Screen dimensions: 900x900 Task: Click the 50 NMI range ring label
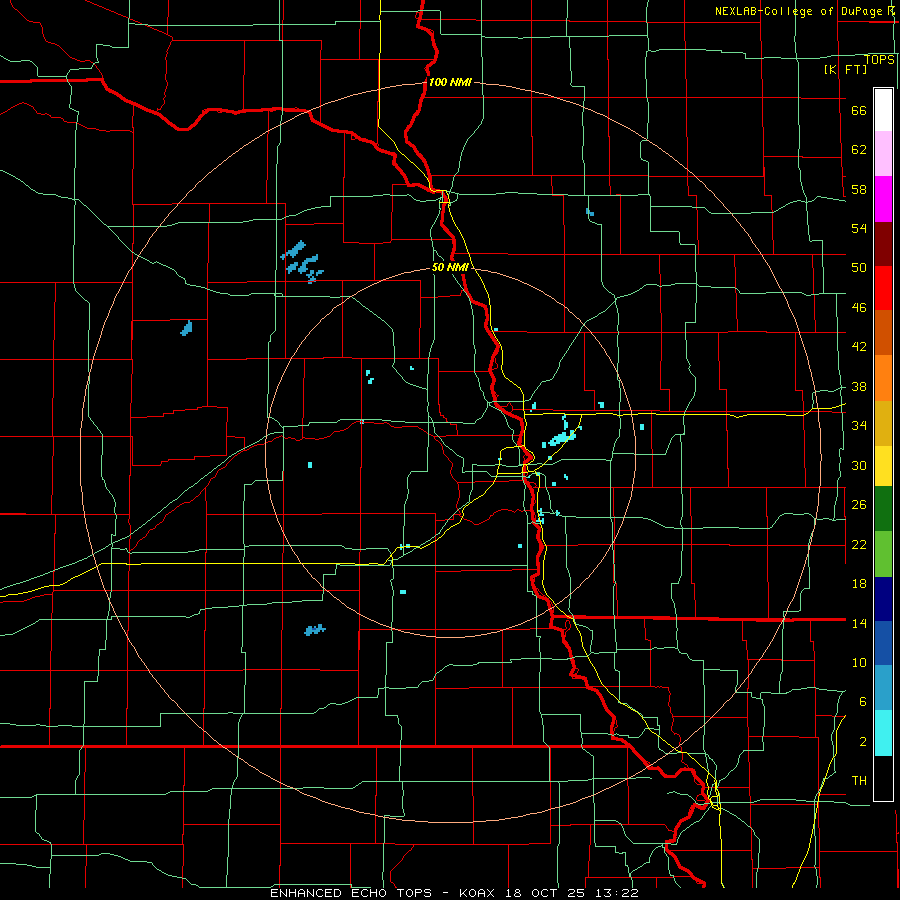click(x=450, y=267)
